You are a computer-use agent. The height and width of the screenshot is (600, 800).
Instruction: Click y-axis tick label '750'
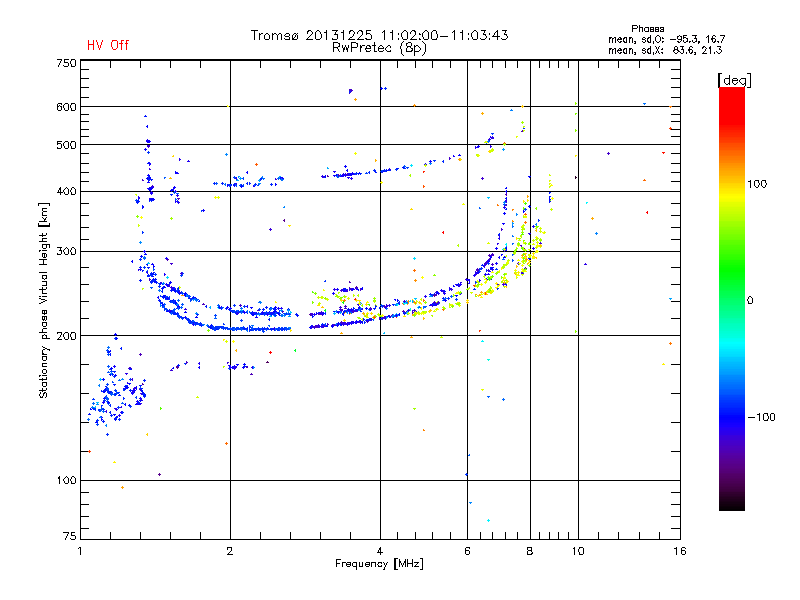tap(66, 63)
